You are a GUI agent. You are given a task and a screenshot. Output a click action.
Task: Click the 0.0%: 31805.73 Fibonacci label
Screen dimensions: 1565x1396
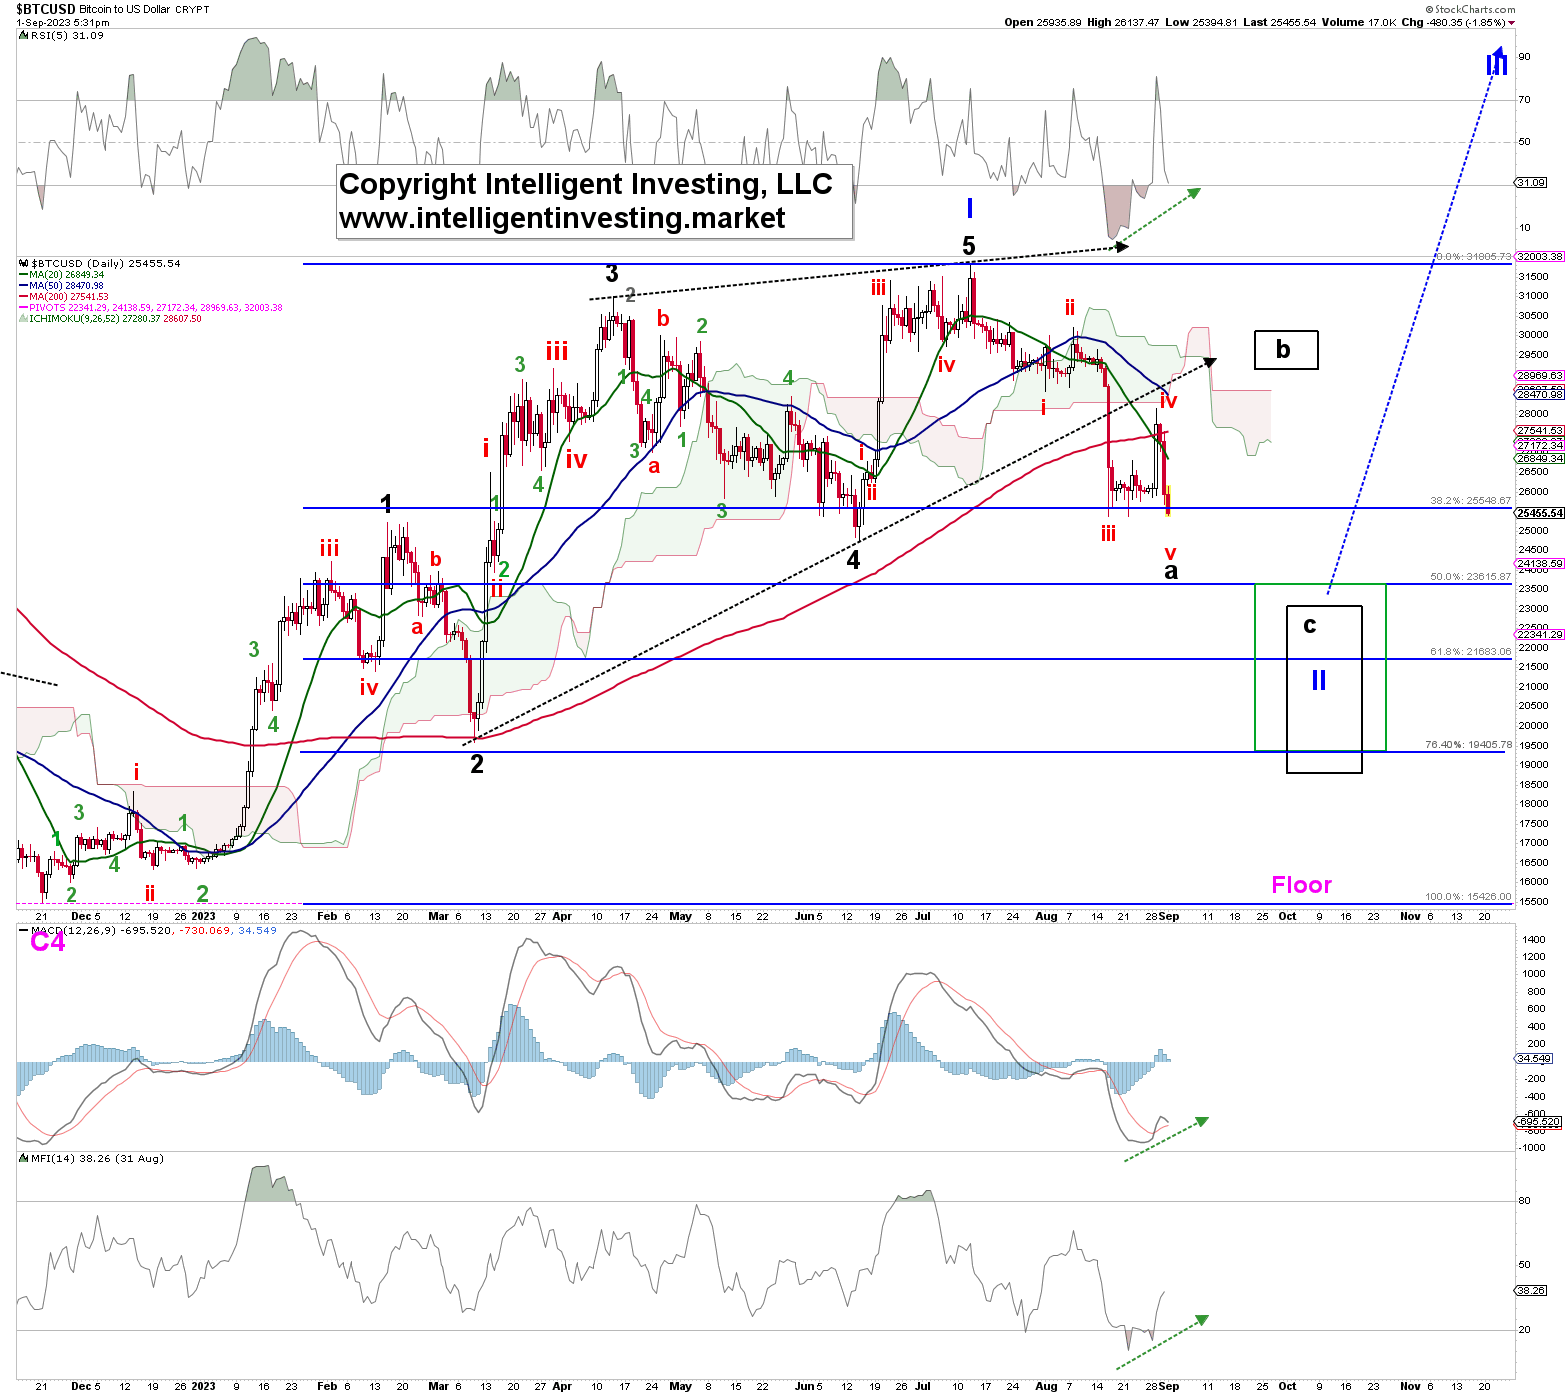pos(1474,257)
